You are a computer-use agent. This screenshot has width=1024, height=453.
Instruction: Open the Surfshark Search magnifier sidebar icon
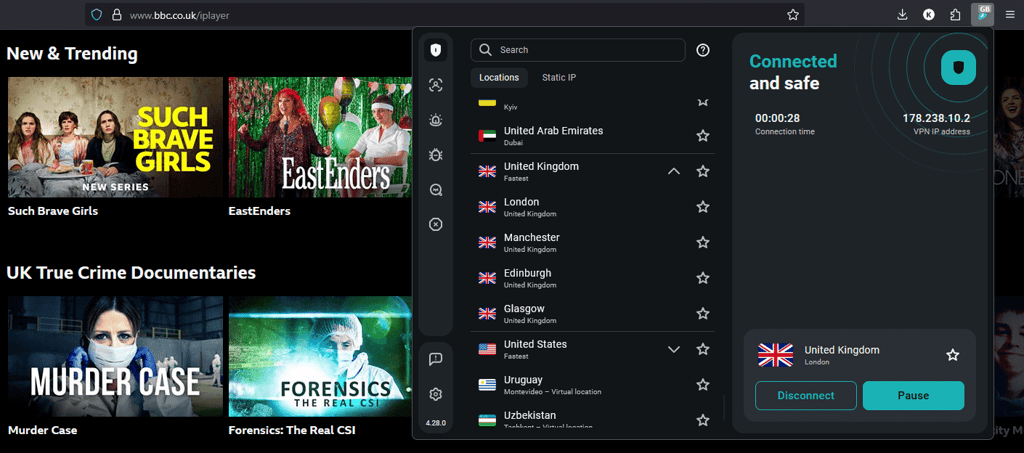coord(436,190)
